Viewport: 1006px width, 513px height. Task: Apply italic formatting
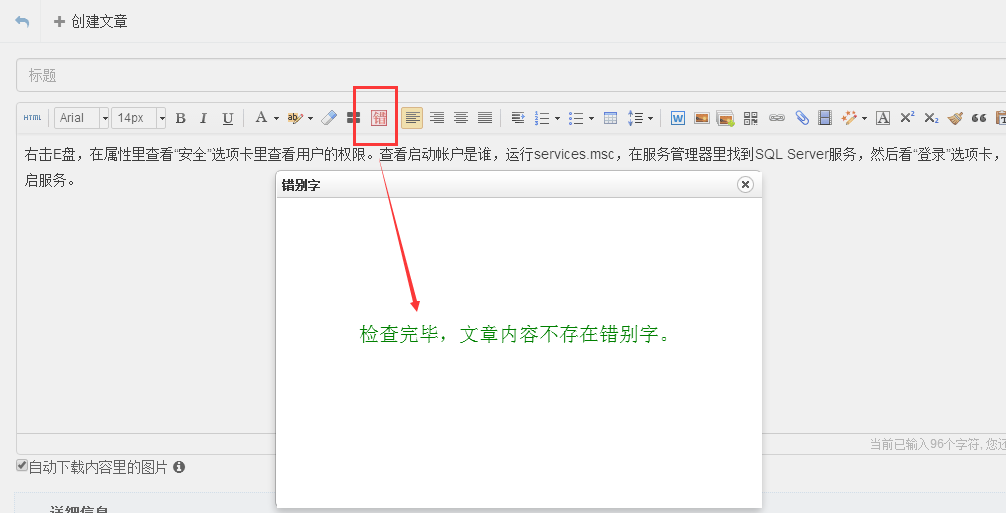tap(204, 118)
